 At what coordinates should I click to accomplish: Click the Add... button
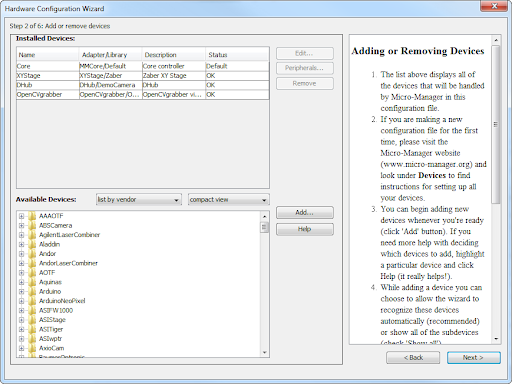(x=304, y=212)
